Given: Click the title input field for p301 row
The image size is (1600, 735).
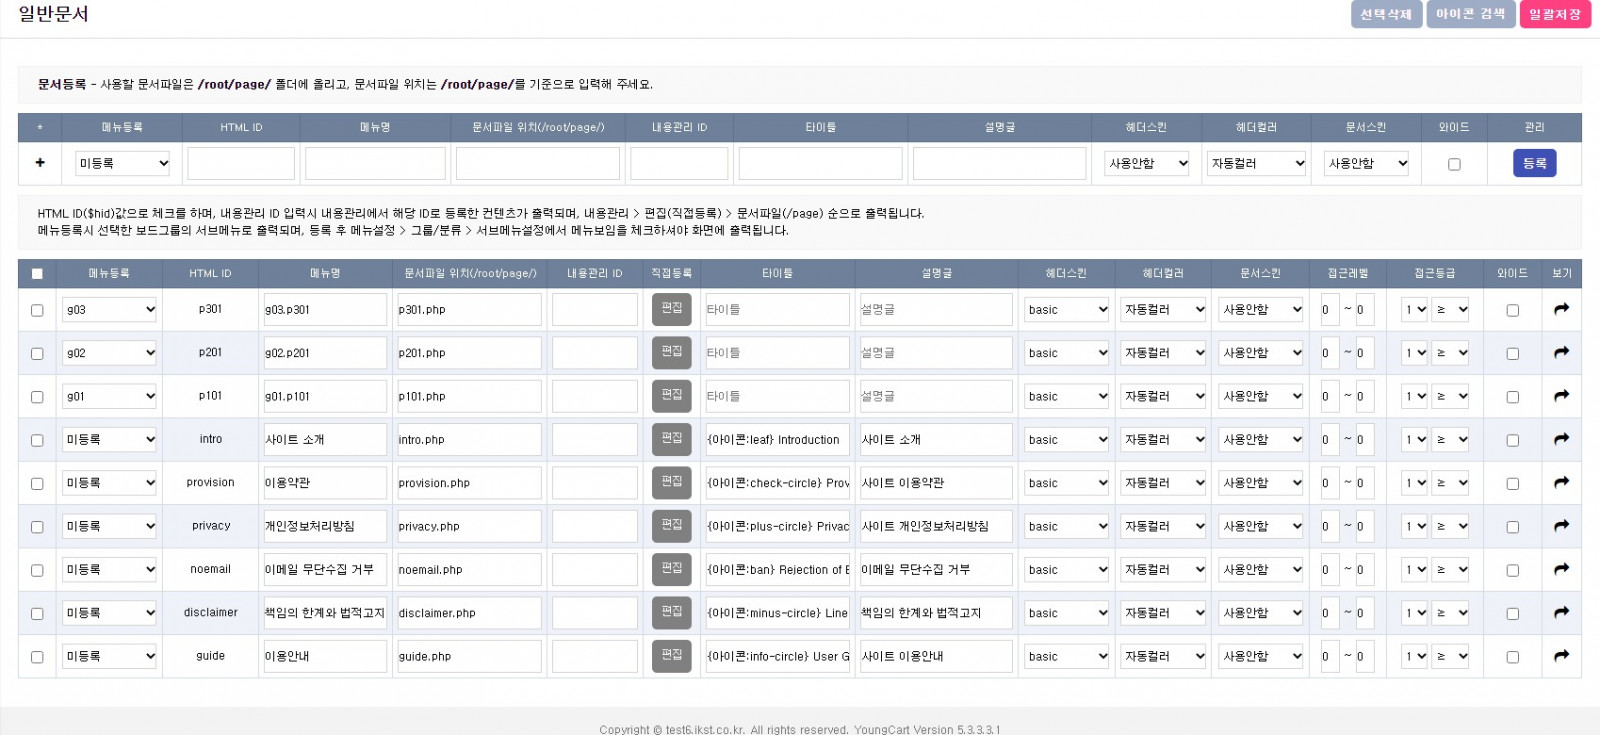Looking at the screenshot, I should (x=777, y=310).
